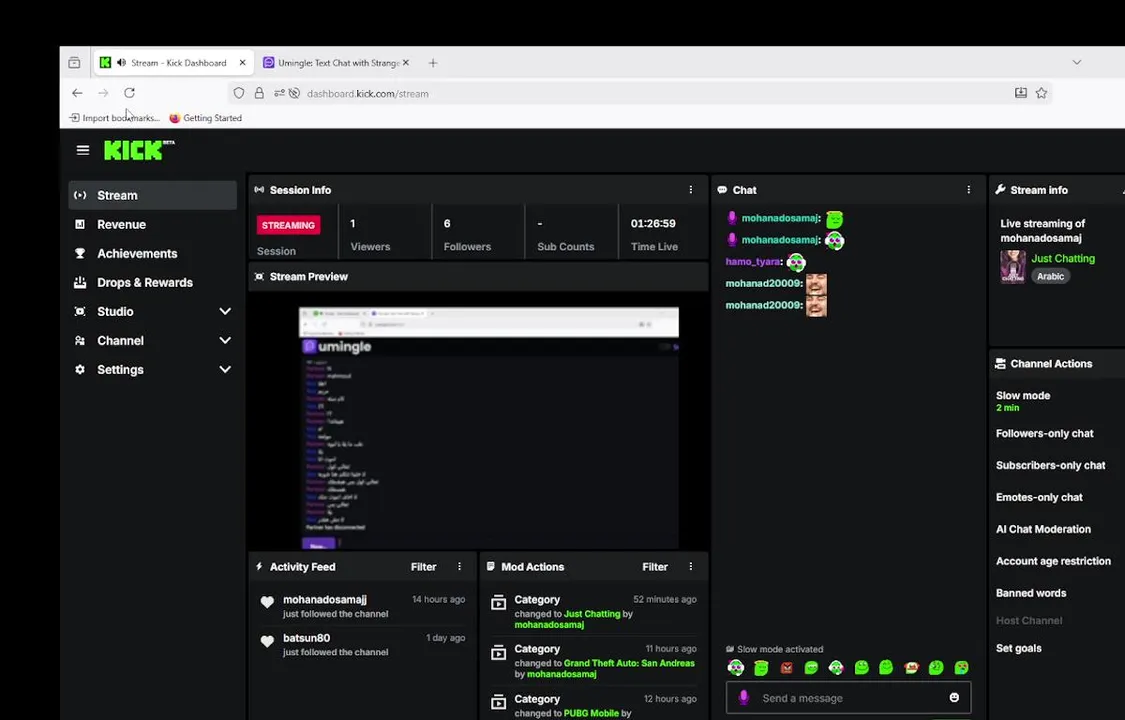Viewport: 1125px width, 720px height.
Task: Click the permissions icon in address bar
Action: 279,93
